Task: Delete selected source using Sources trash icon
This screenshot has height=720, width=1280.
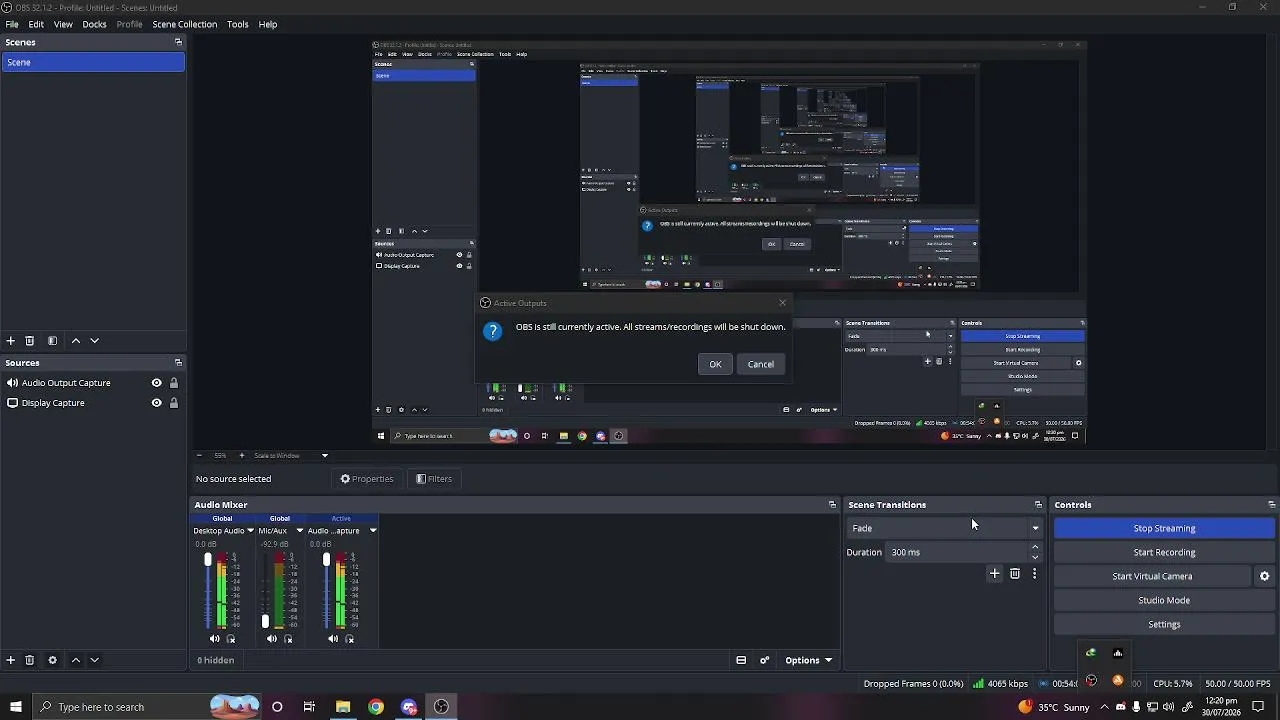Action: click(30, 660)
